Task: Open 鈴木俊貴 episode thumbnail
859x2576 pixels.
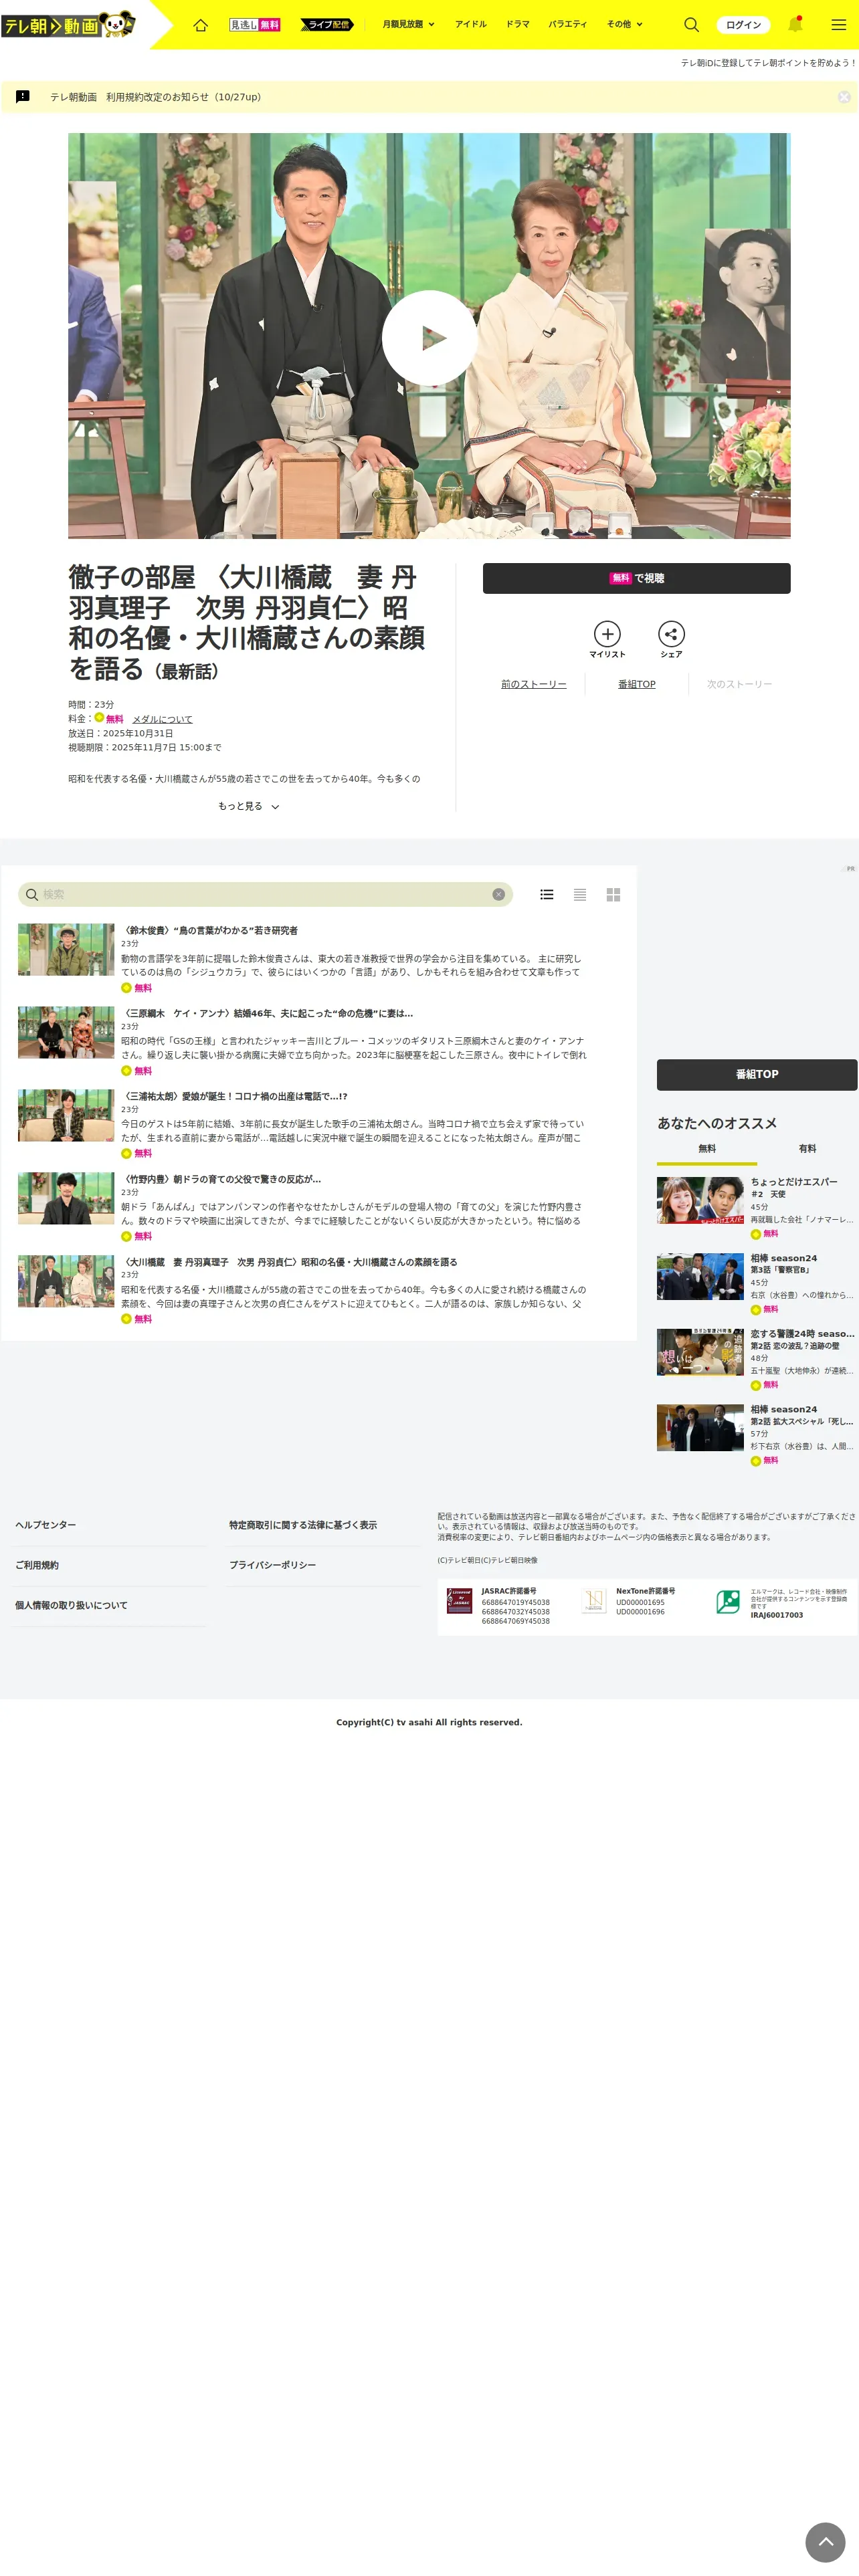Action: click(66, 949)
